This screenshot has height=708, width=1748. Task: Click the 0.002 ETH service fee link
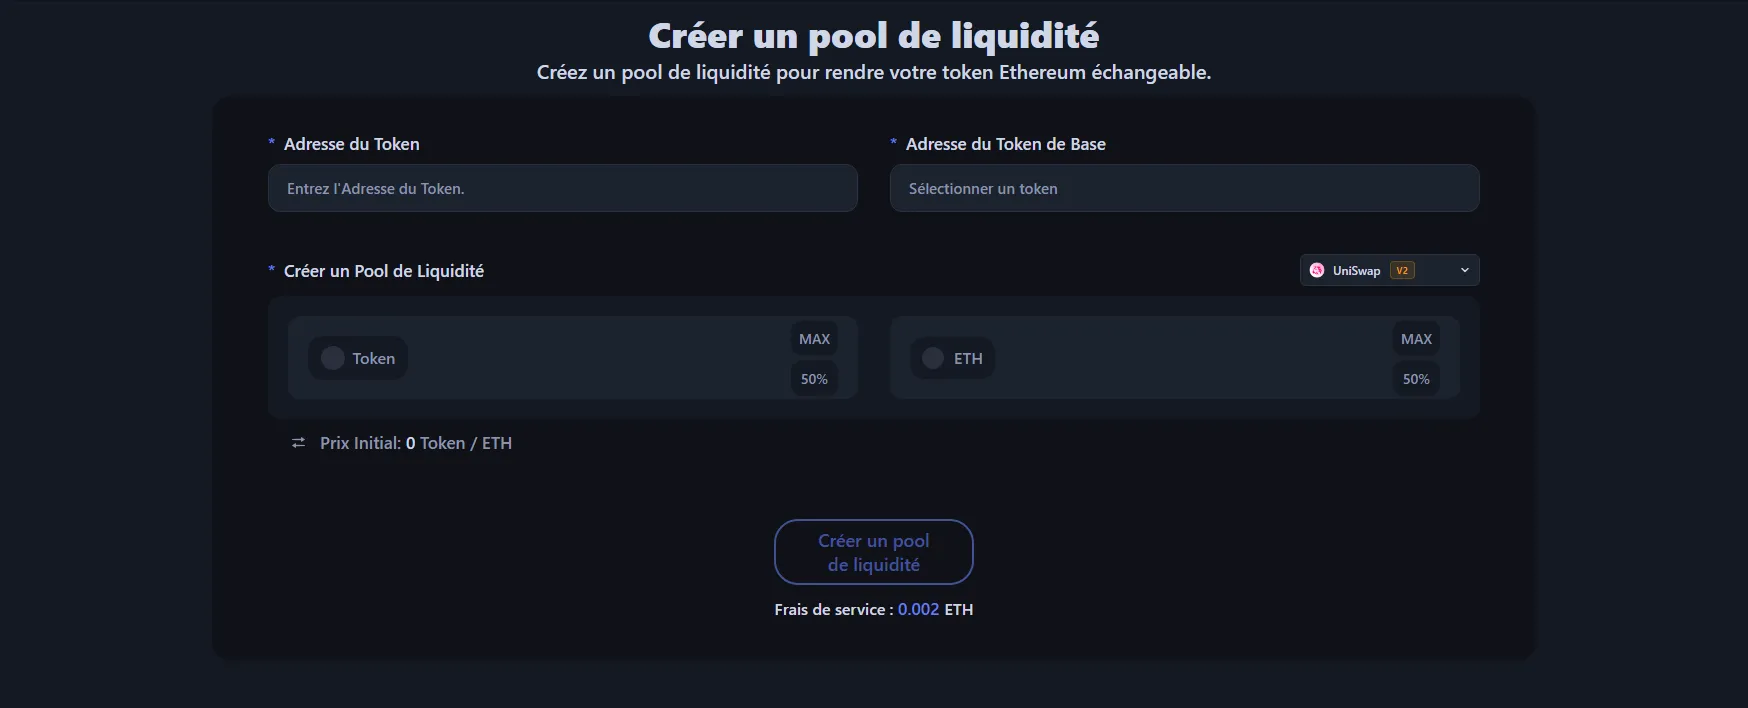click(918, 609)
